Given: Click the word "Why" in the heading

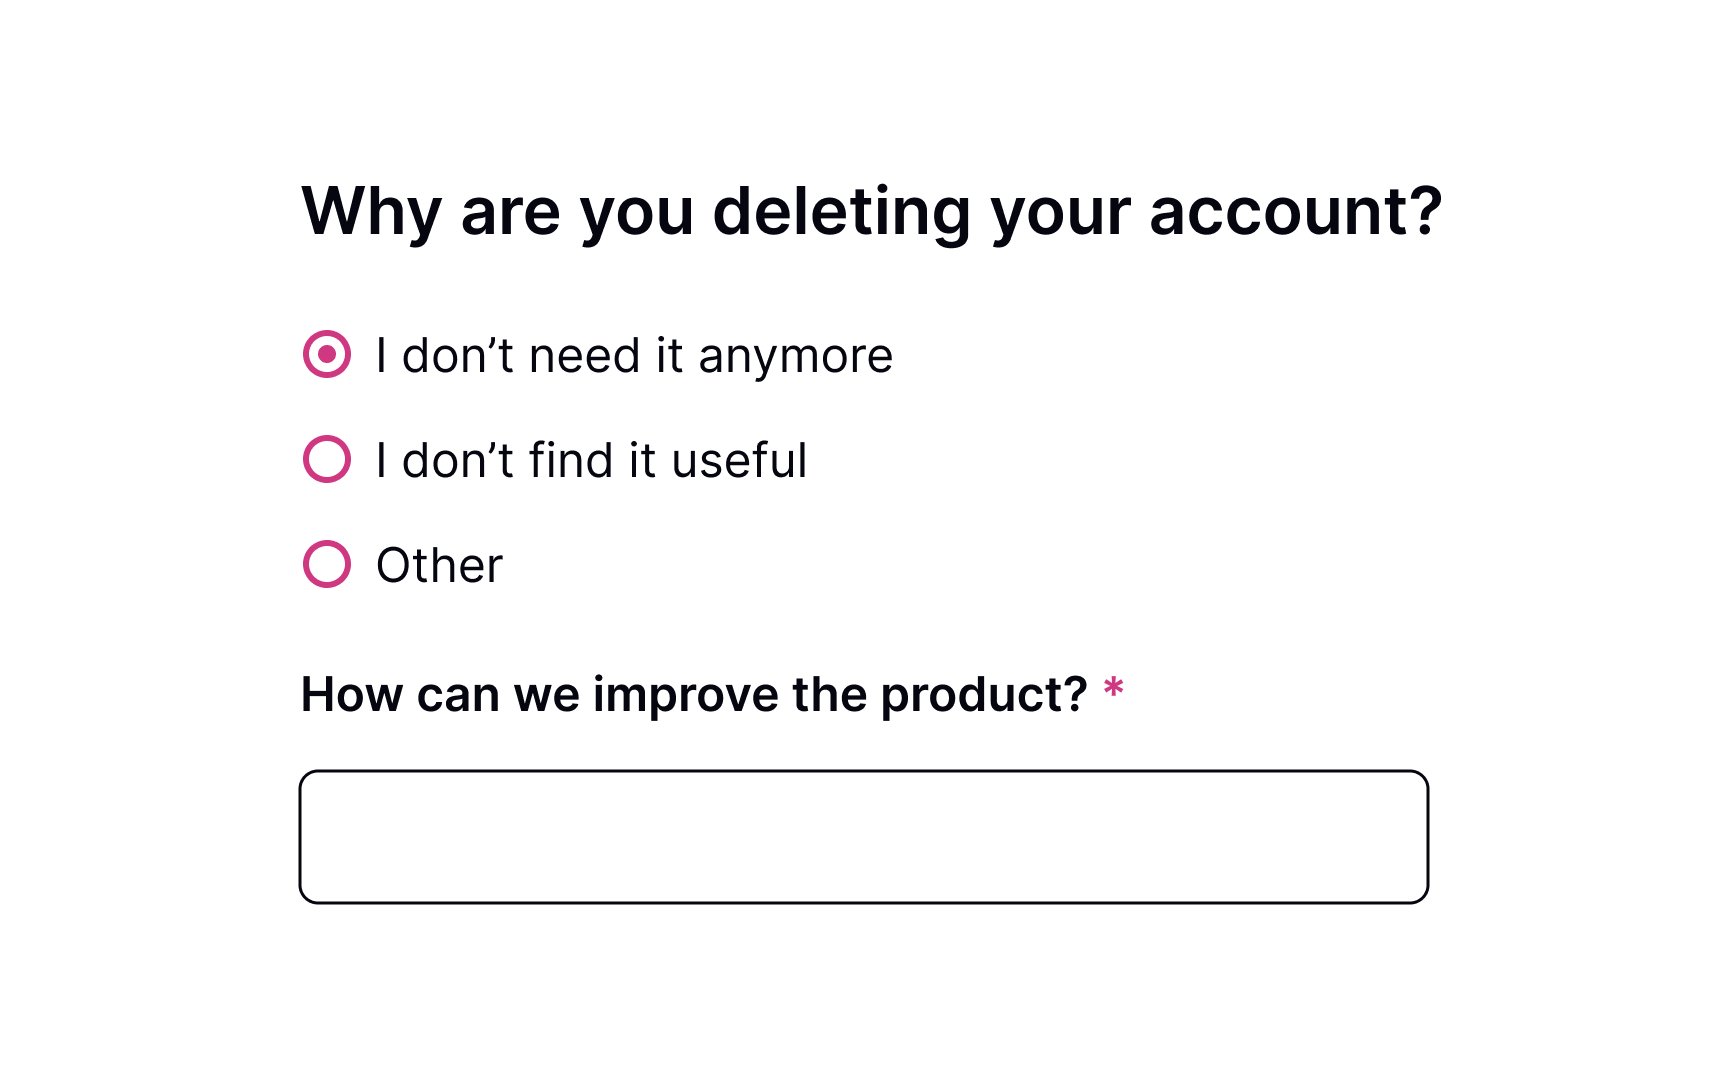Looking at the screenshot, I should pyautogui.click(x=372, y=212).
